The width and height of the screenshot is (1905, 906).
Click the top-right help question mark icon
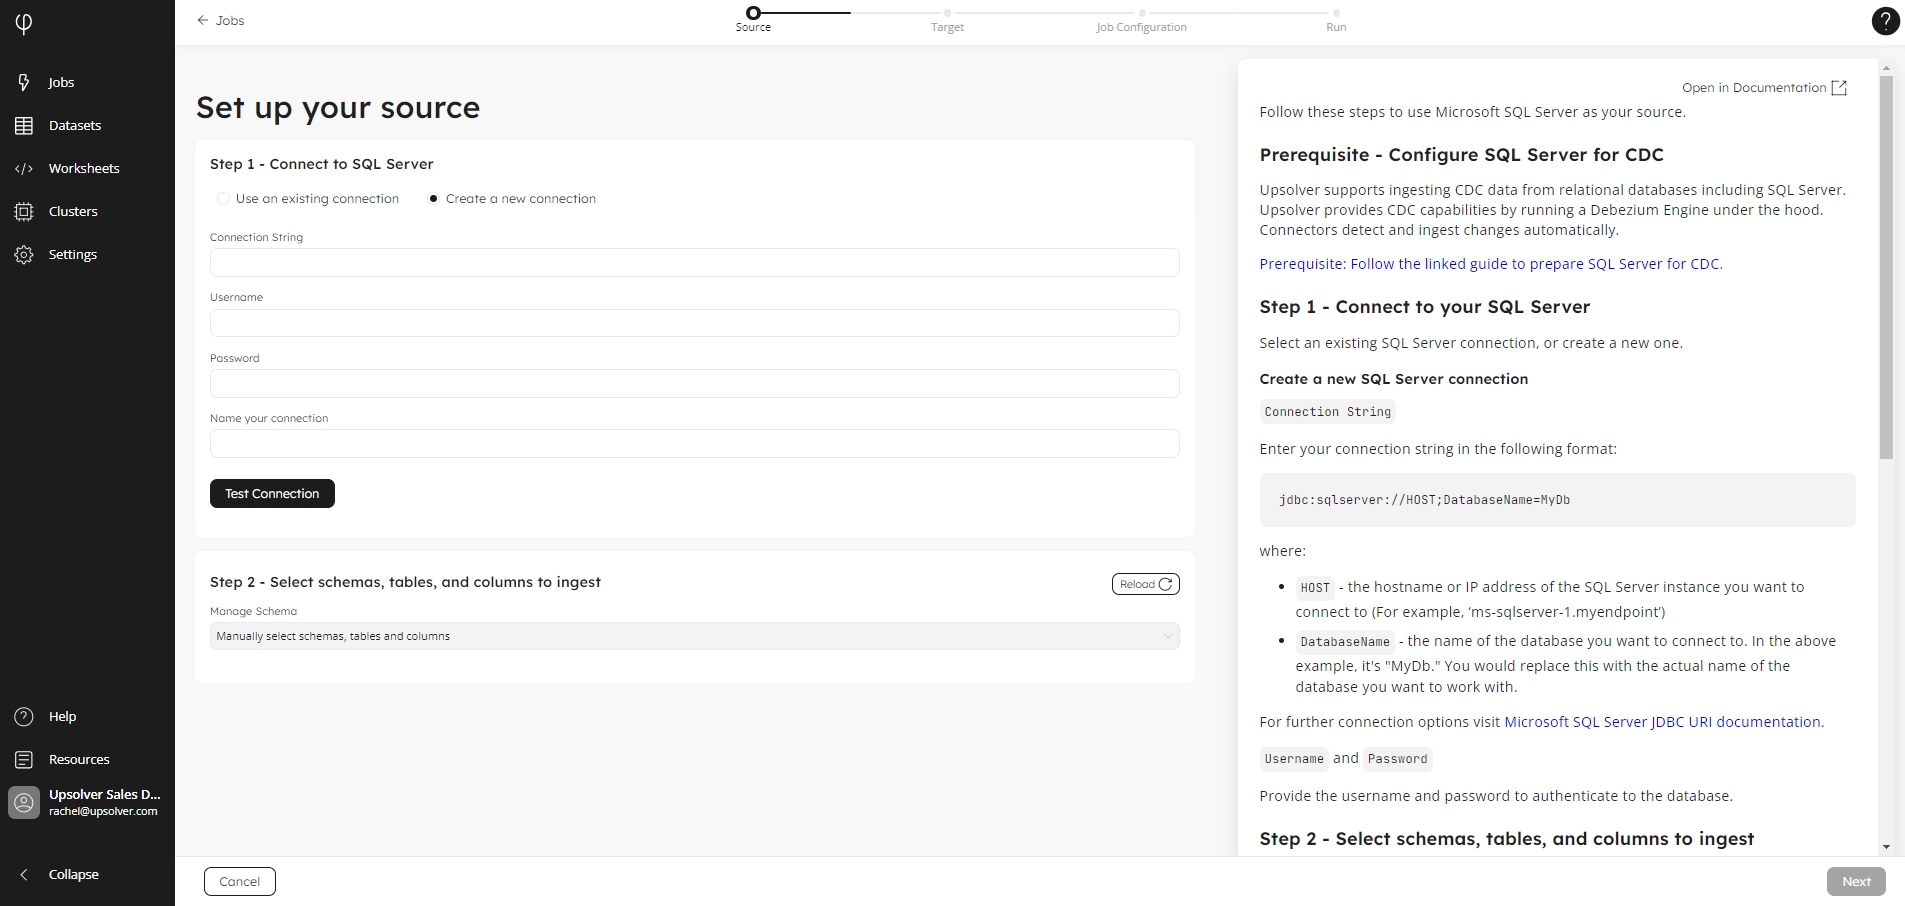1885,21
